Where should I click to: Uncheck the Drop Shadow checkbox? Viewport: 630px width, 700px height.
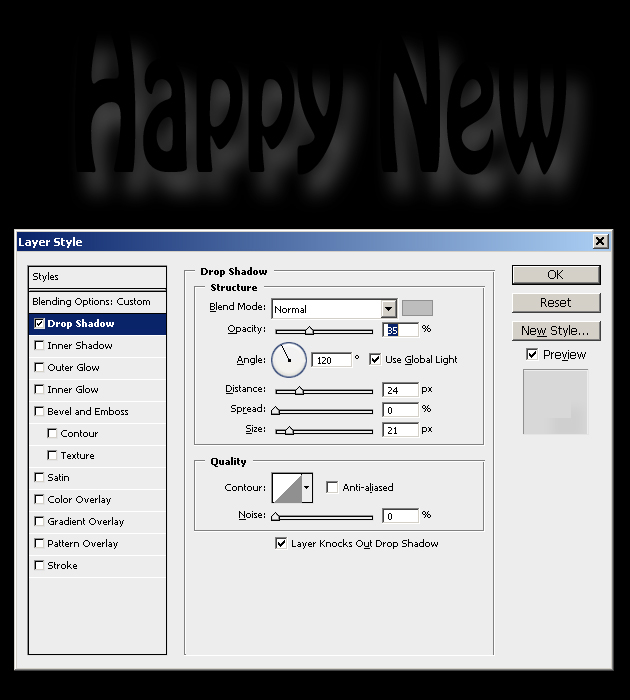39,324
